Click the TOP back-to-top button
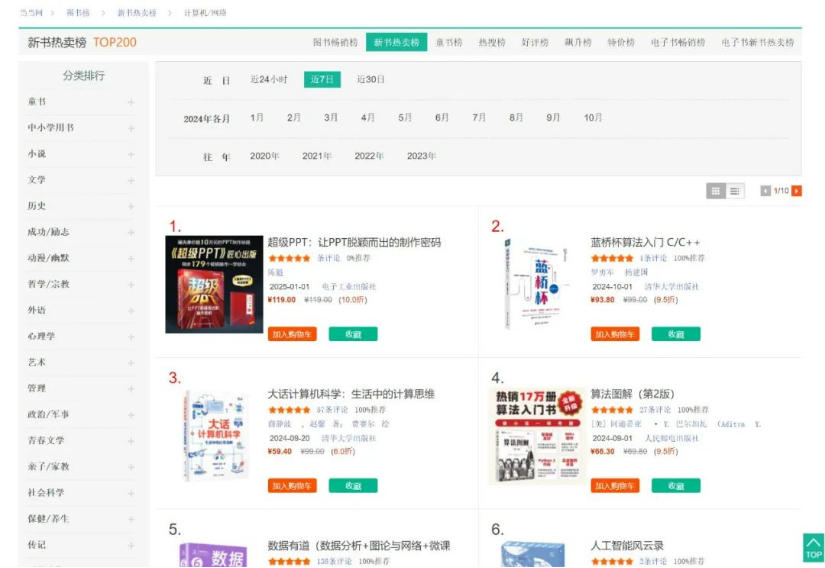825x568 pixels. 813,547
